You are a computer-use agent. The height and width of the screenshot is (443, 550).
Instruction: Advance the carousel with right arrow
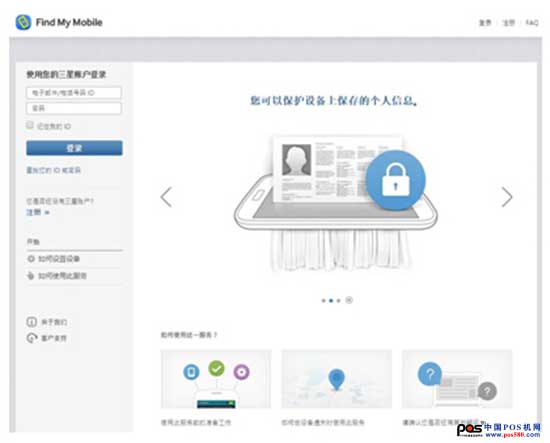507,197
